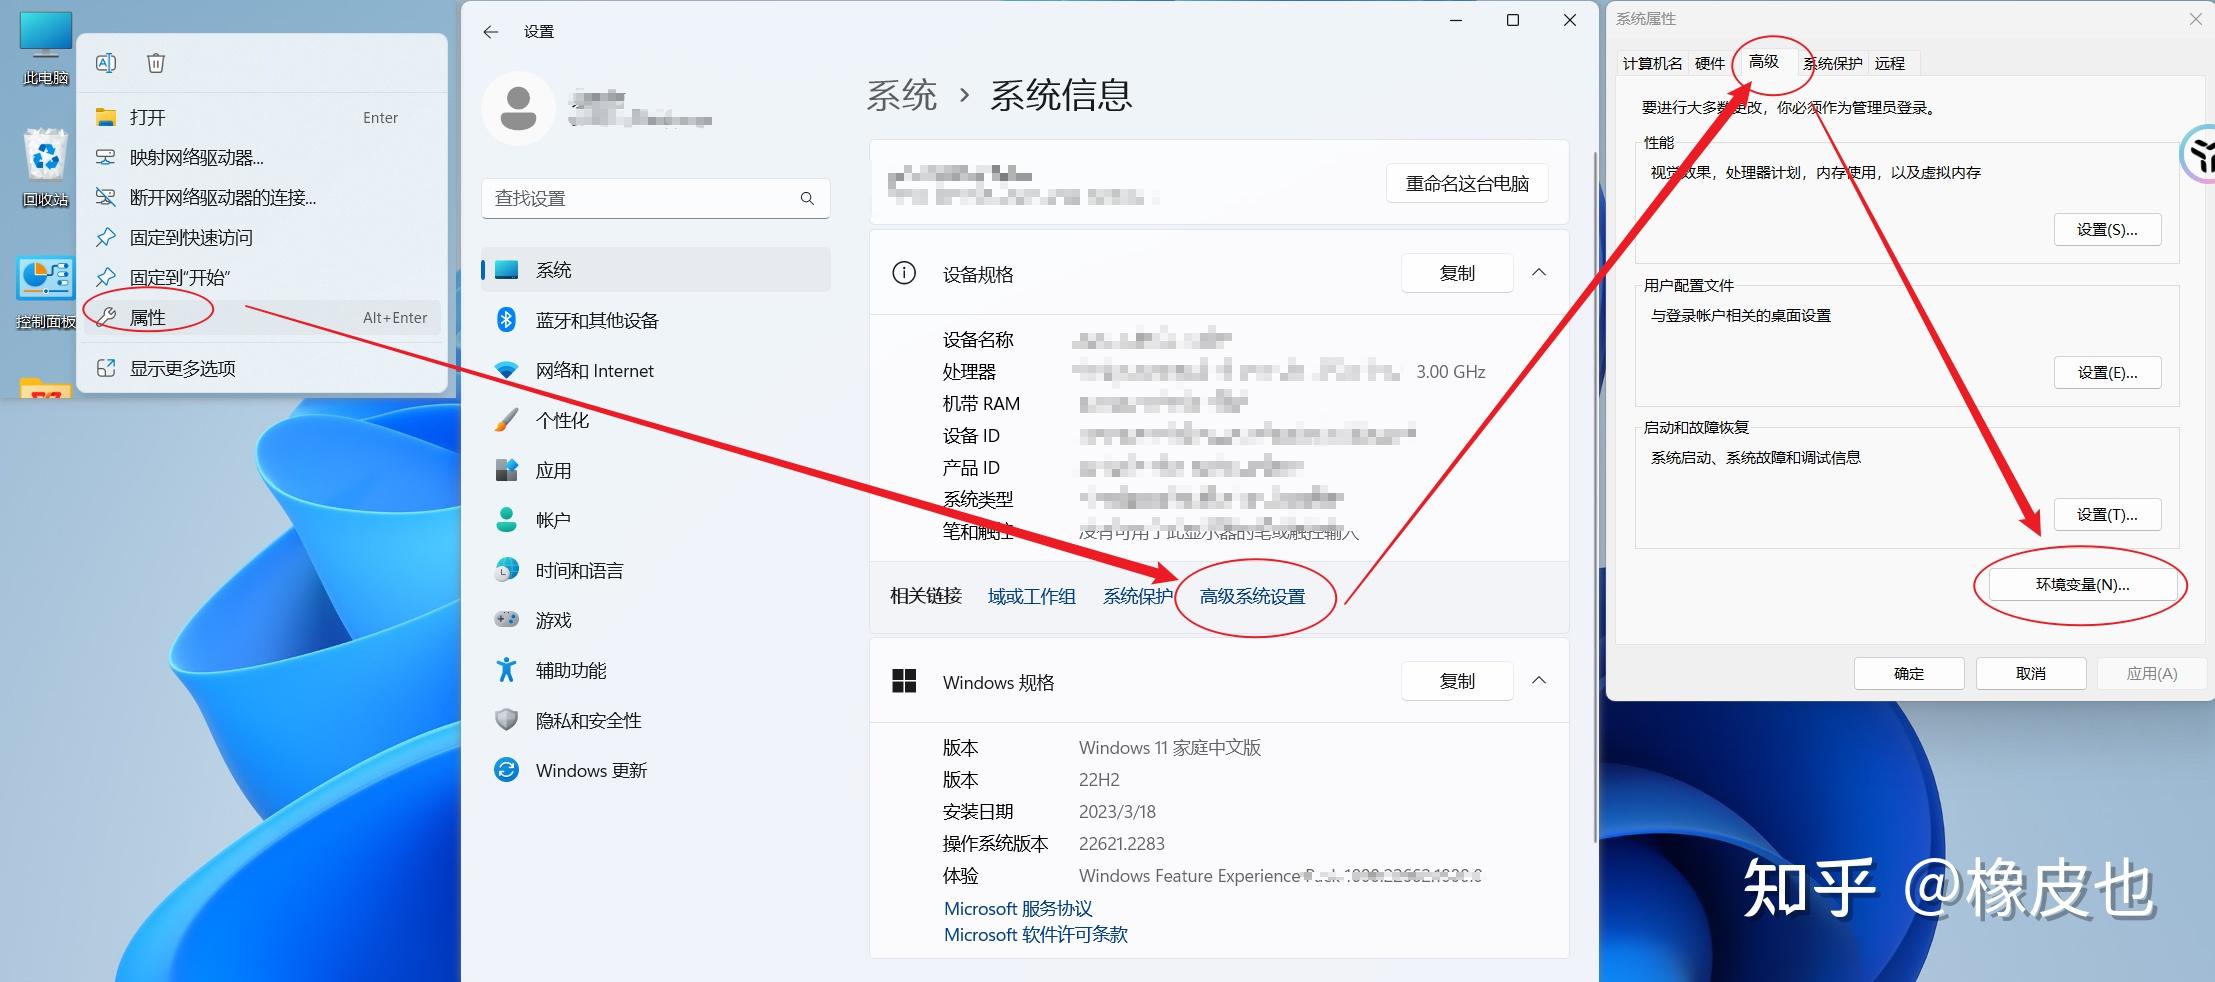Select the 22621.2283 OS build value

tap(1122, 843)
